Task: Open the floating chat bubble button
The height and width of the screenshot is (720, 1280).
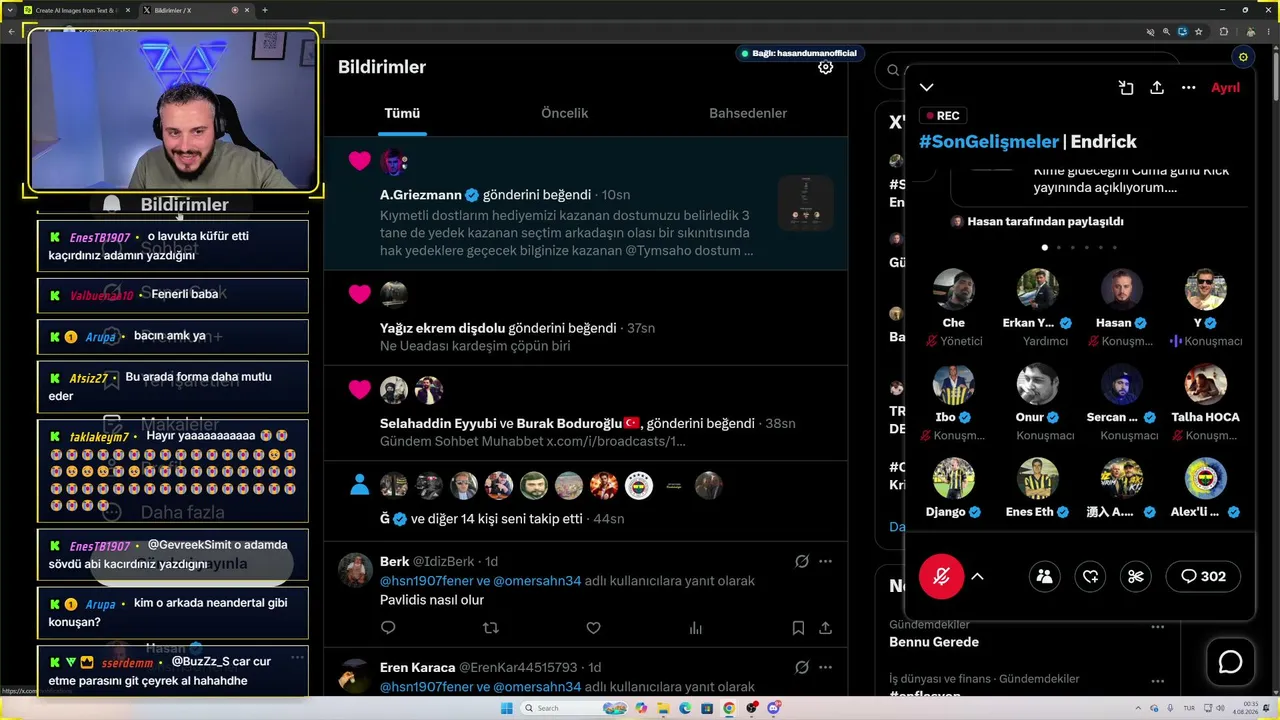Action: click(1230, 662)
